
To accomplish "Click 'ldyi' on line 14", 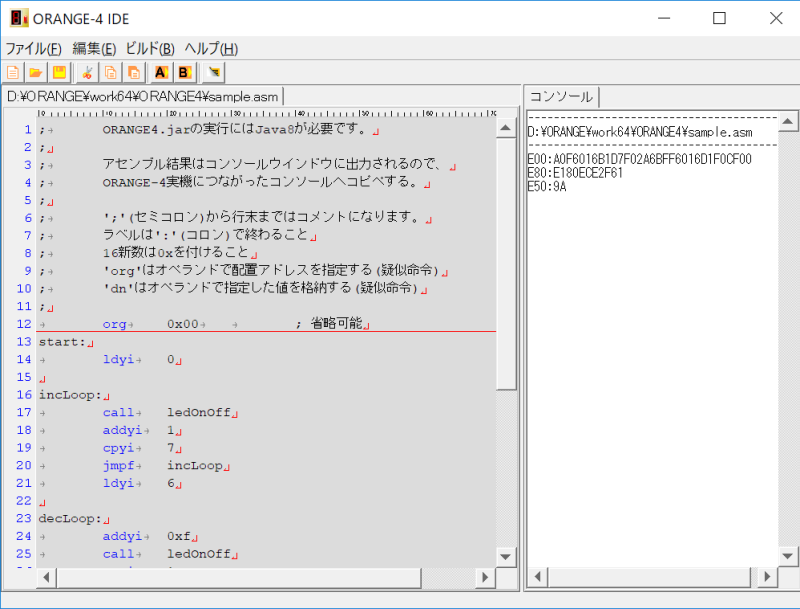I will tap(118, 360).
